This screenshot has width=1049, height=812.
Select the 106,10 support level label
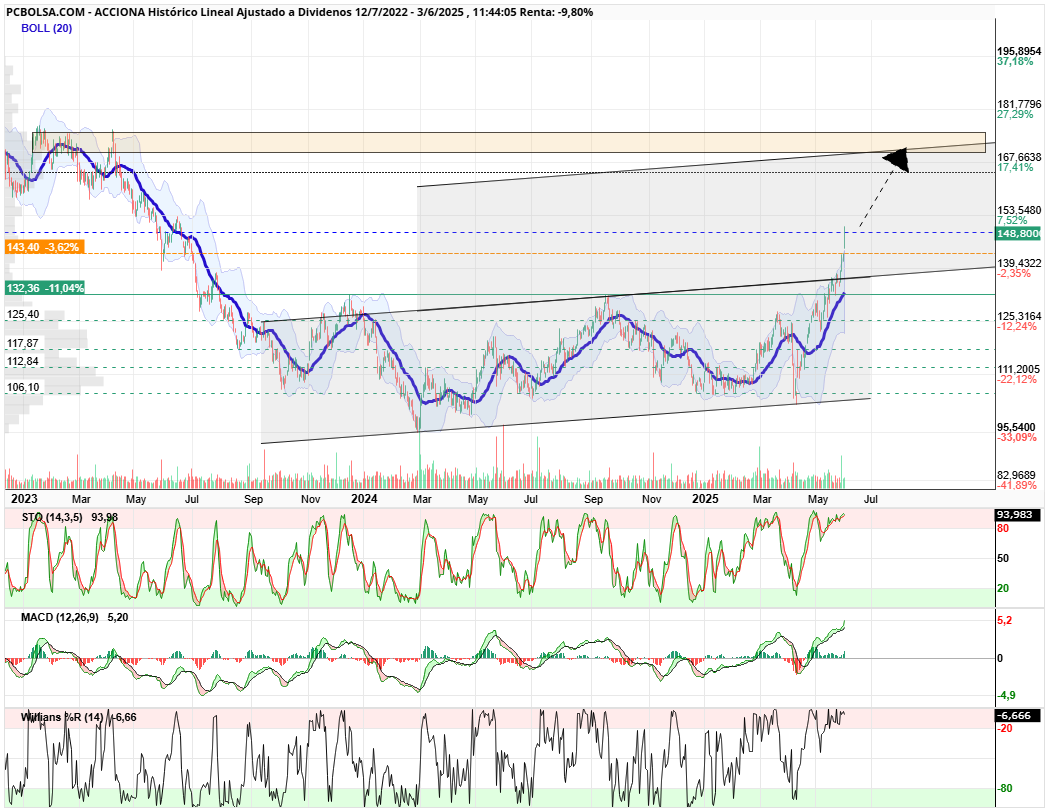pyautogui.click(x=23, y=387)
